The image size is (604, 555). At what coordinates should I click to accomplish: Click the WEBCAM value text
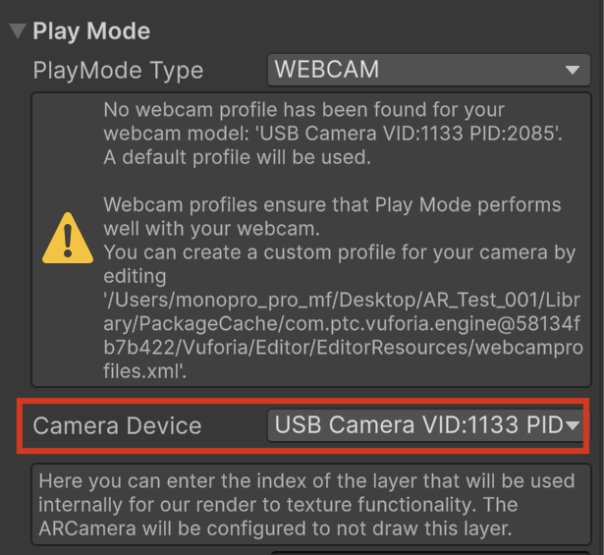click(x=326, y=70)
